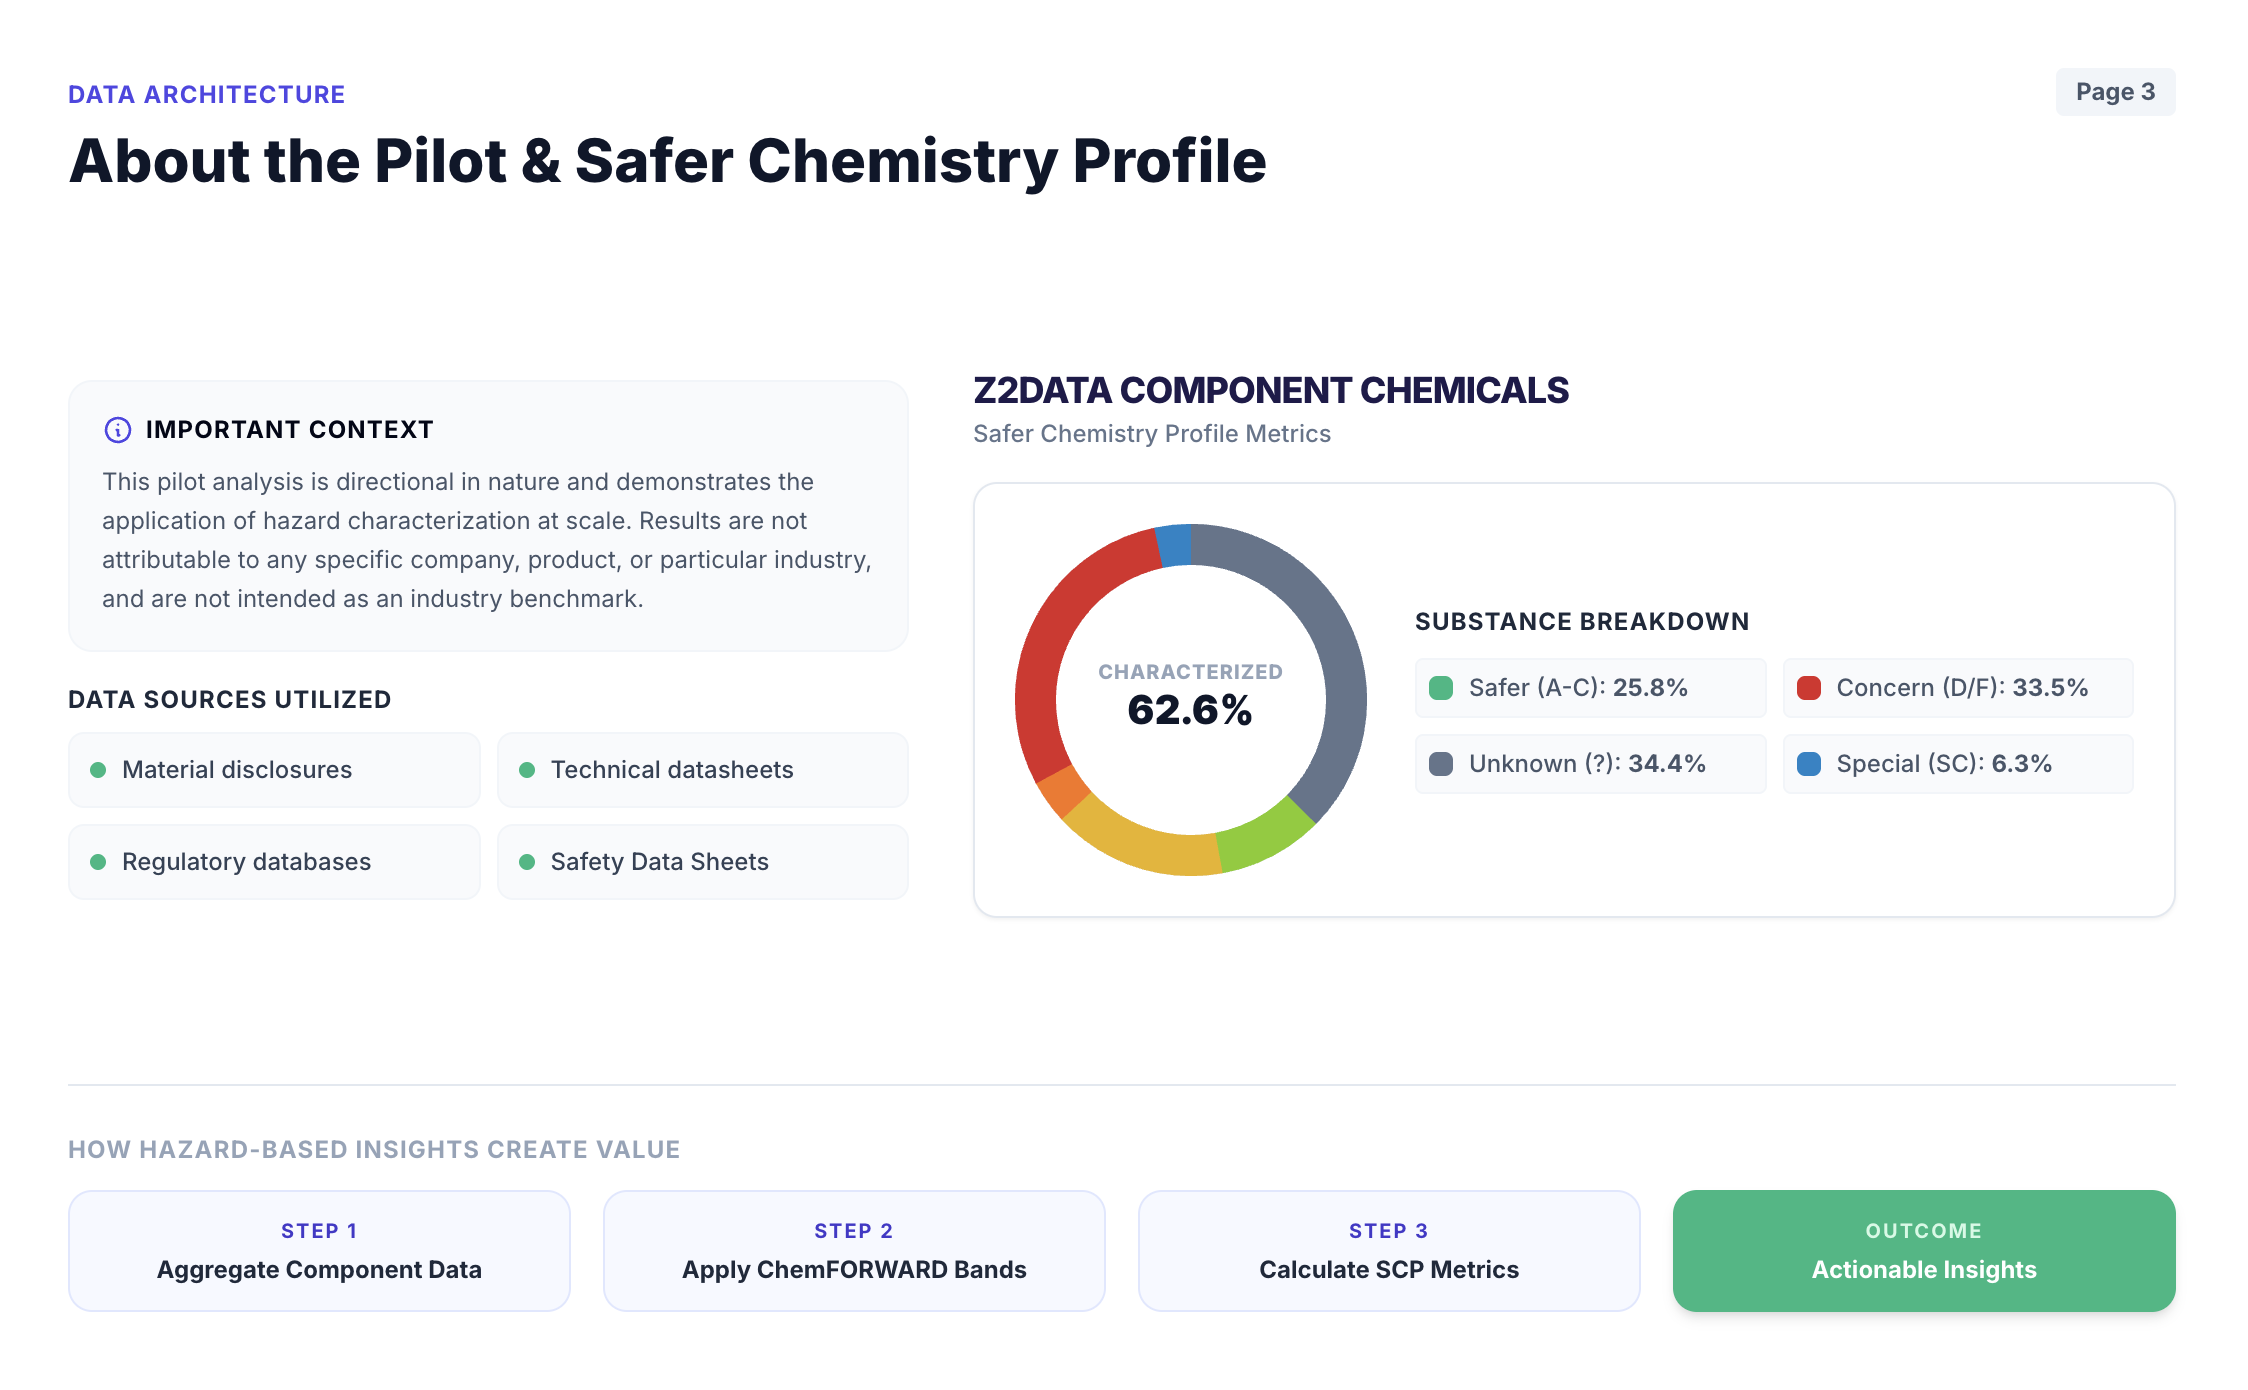The image size is (2248, 1390).
Task: Click the blue Special (SC) legend swatch
Action: [x=1809, y=764]
